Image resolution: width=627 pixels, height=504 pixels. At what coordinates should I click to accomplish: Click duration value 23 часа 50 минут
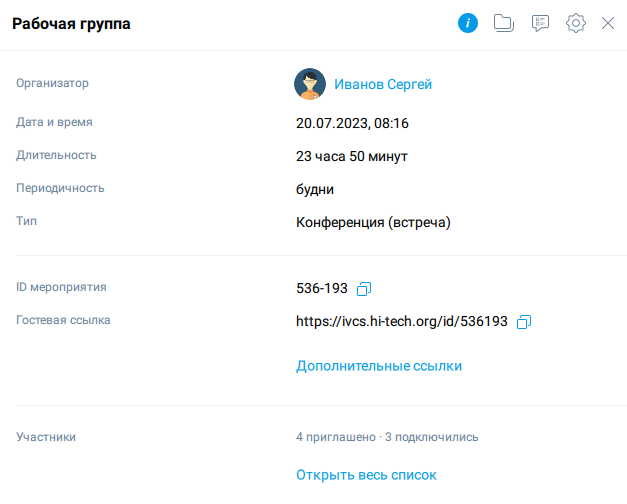[x=352, y=157]
